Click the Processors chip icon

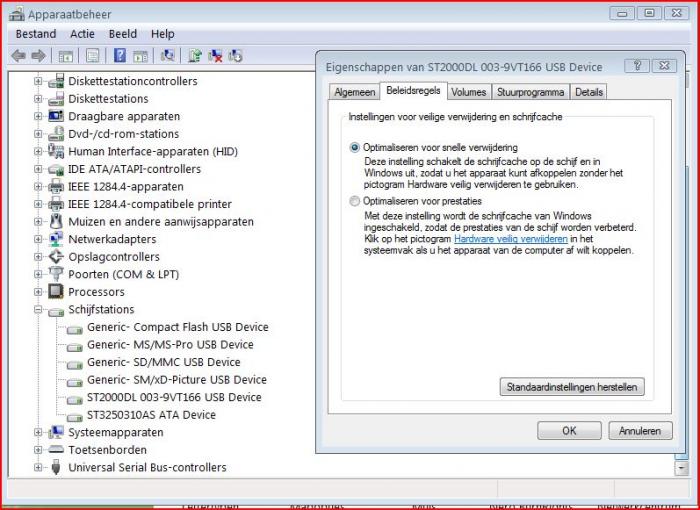click(x=56, y=292)
